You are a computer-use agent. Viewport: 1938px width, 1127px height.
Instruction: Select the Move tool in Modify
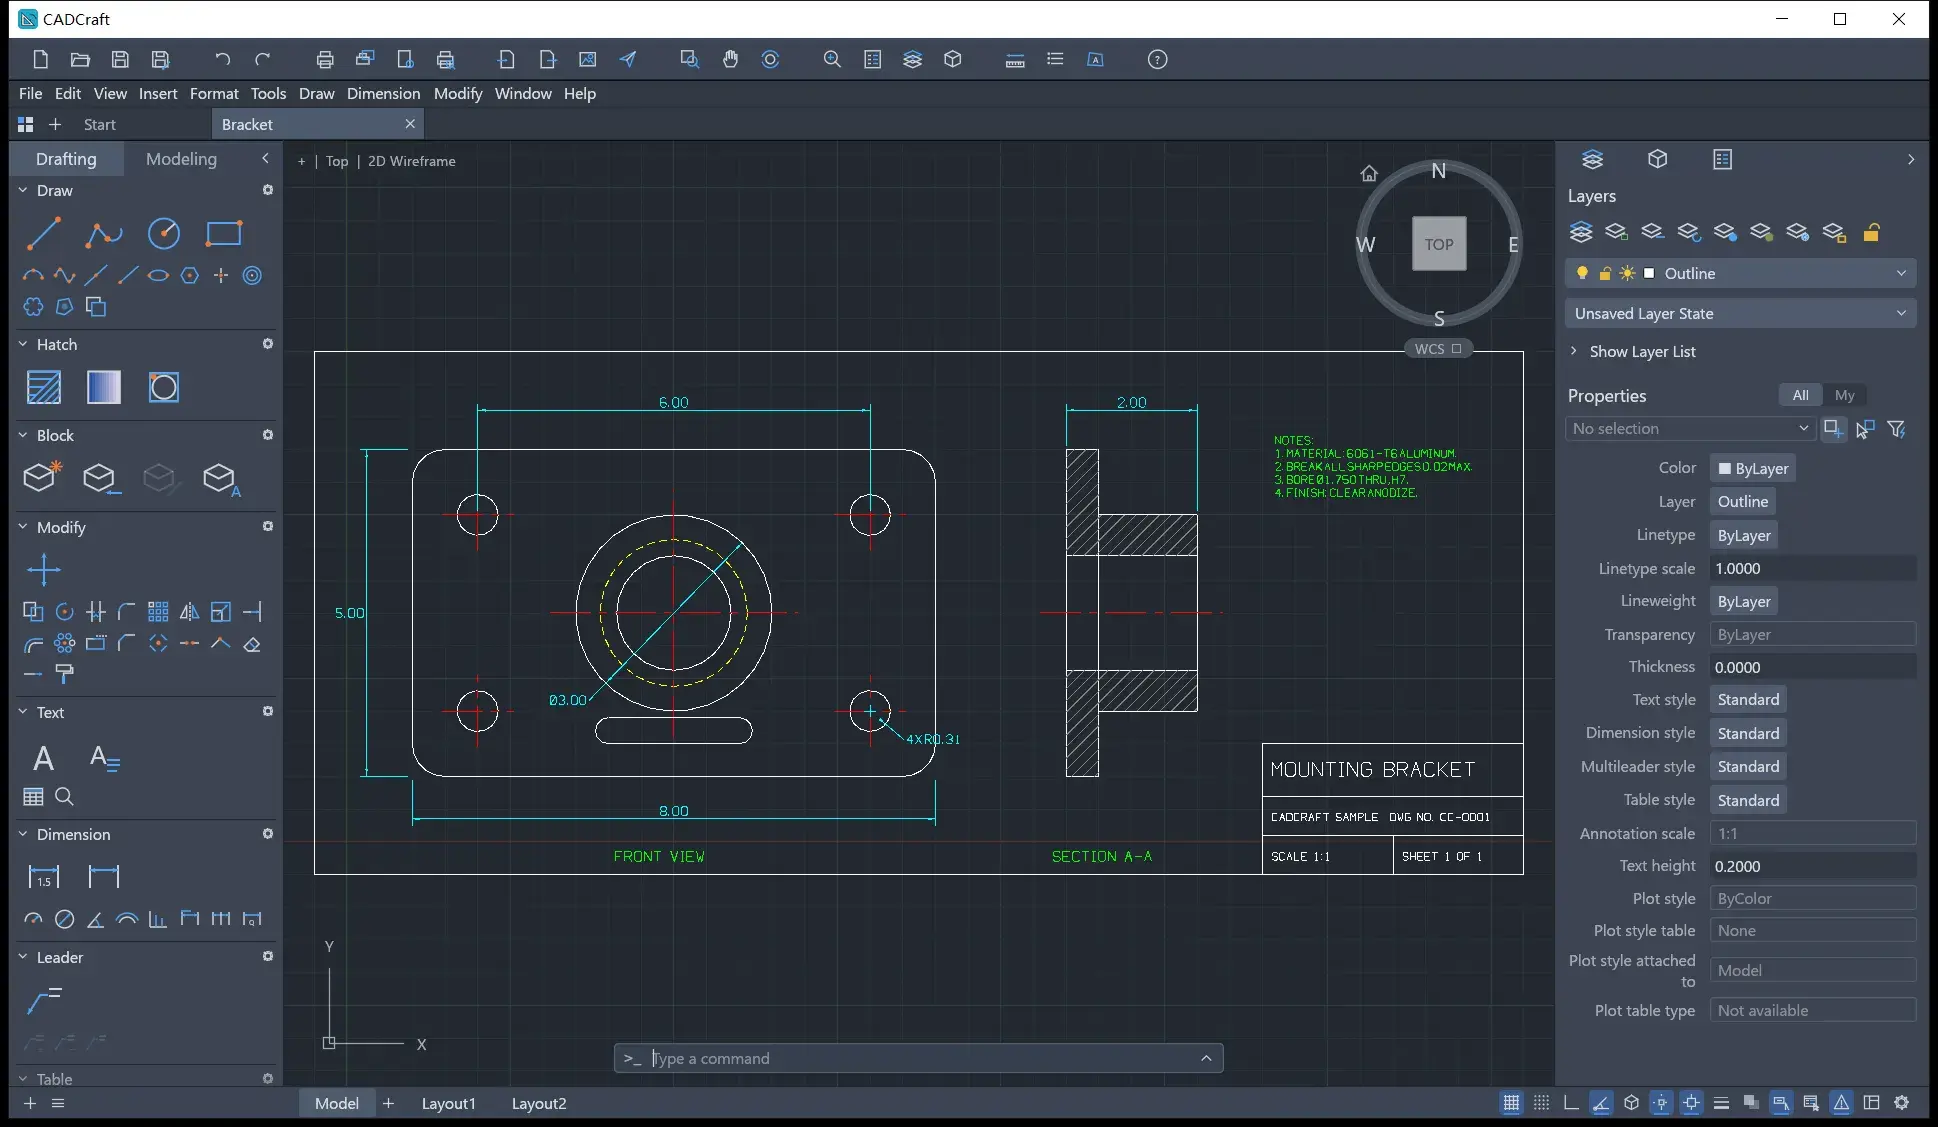pos(43,570)
